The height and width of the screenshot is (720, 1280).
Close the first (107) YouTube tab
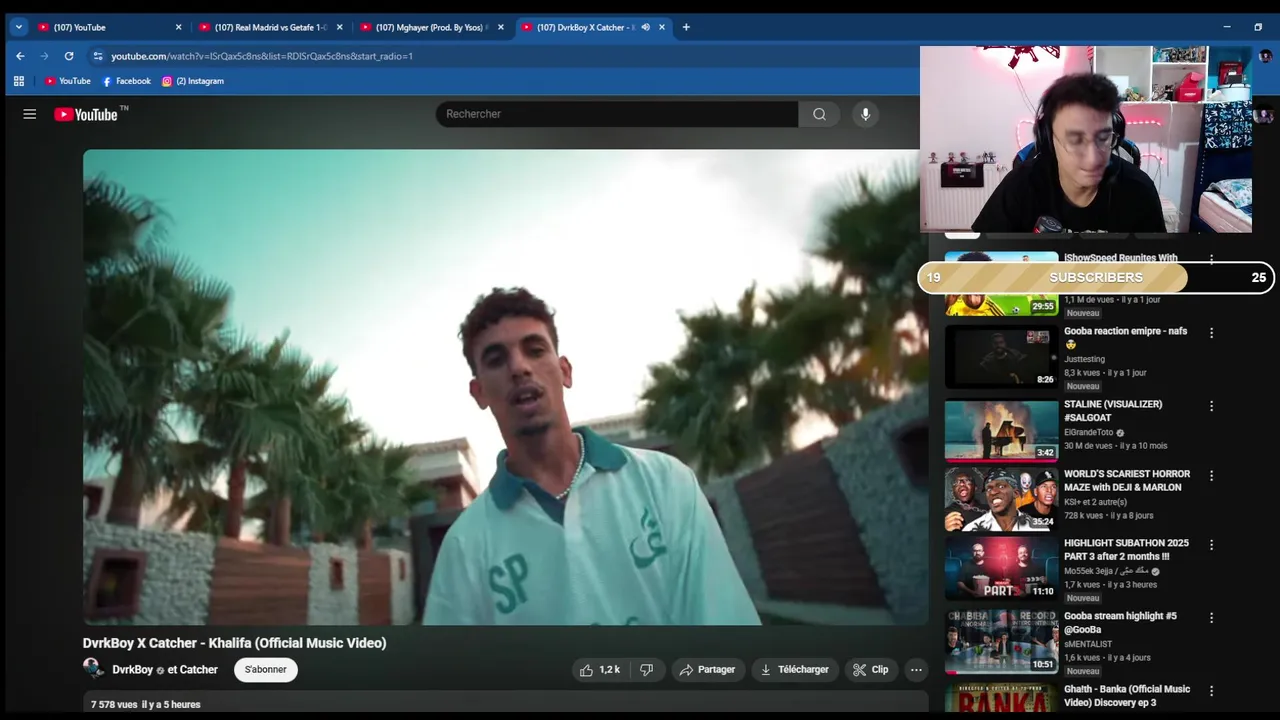pyautogui.click(x=179, y=27)
